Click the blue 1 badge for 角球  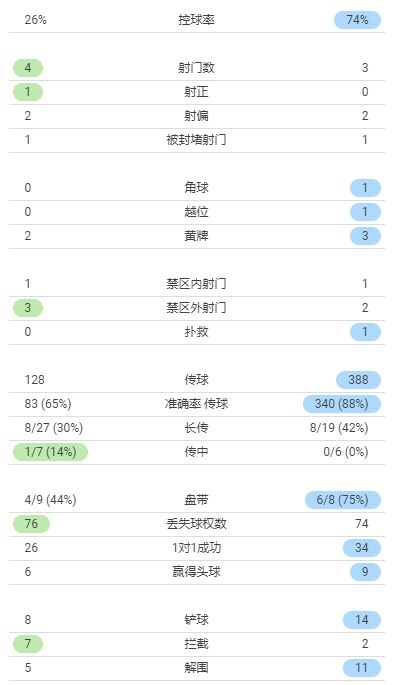[365, 188]
